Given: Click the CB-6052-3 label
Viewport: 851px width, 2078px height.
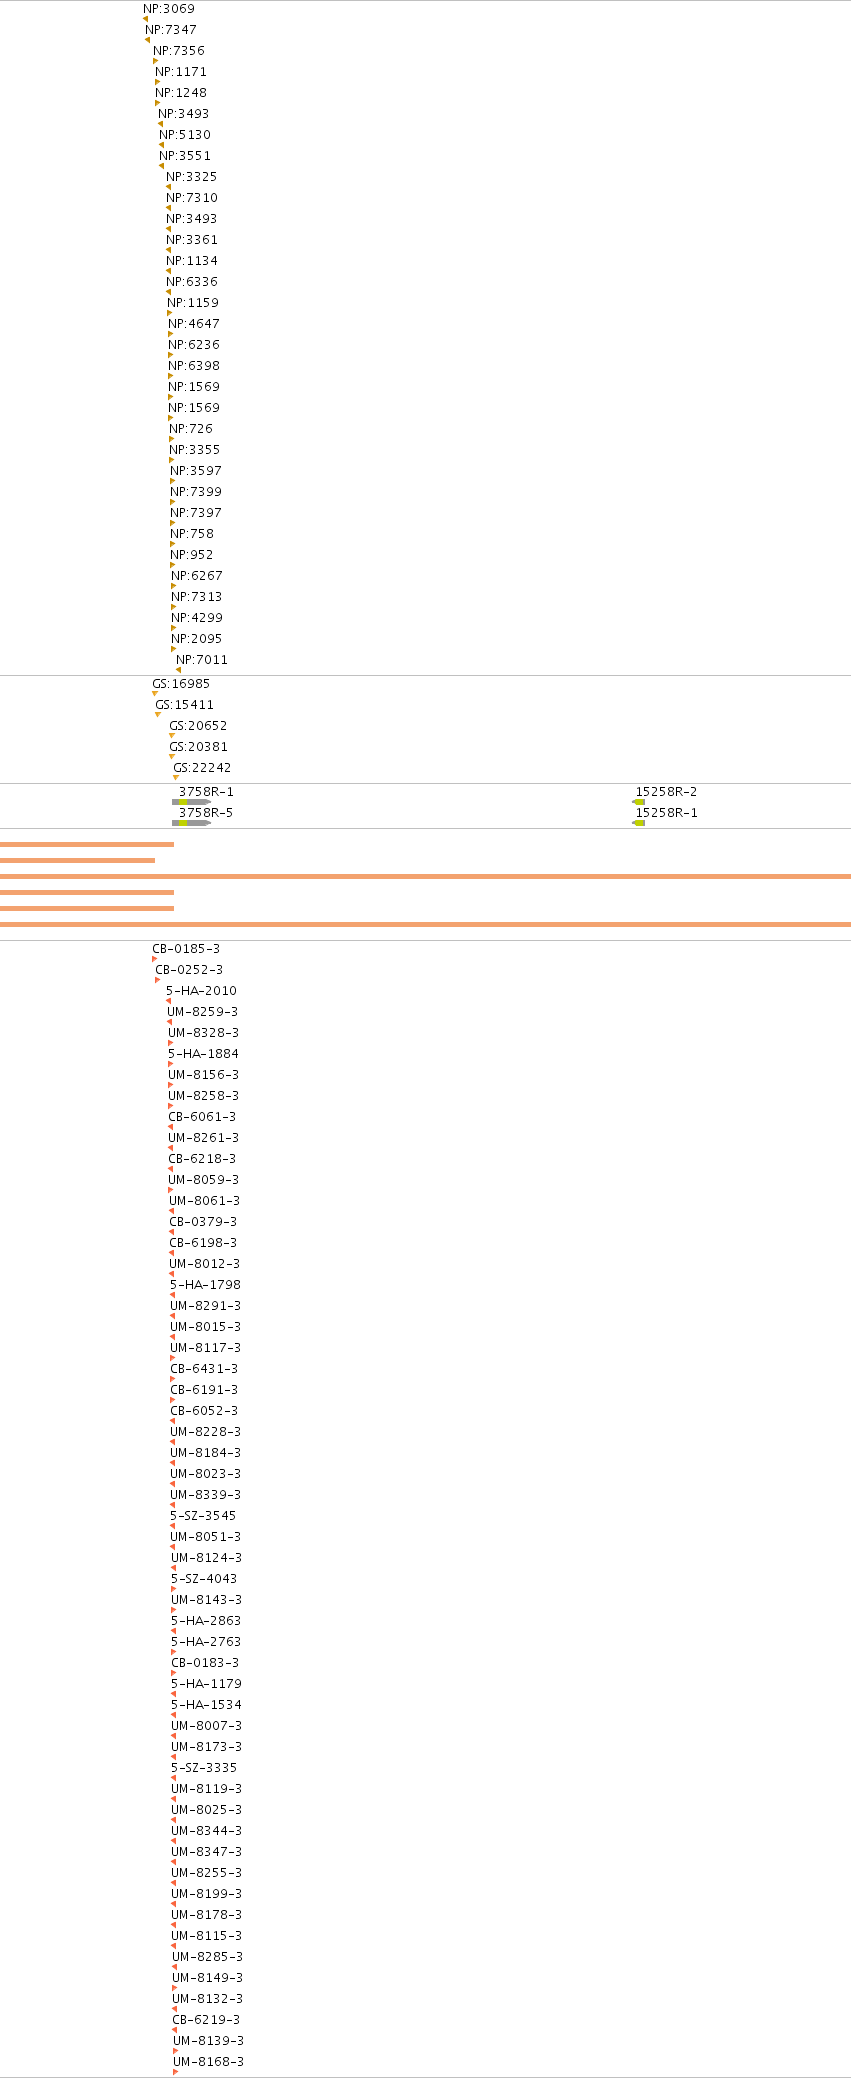Looking at the screenshot, I should [x=204, y=1411].
